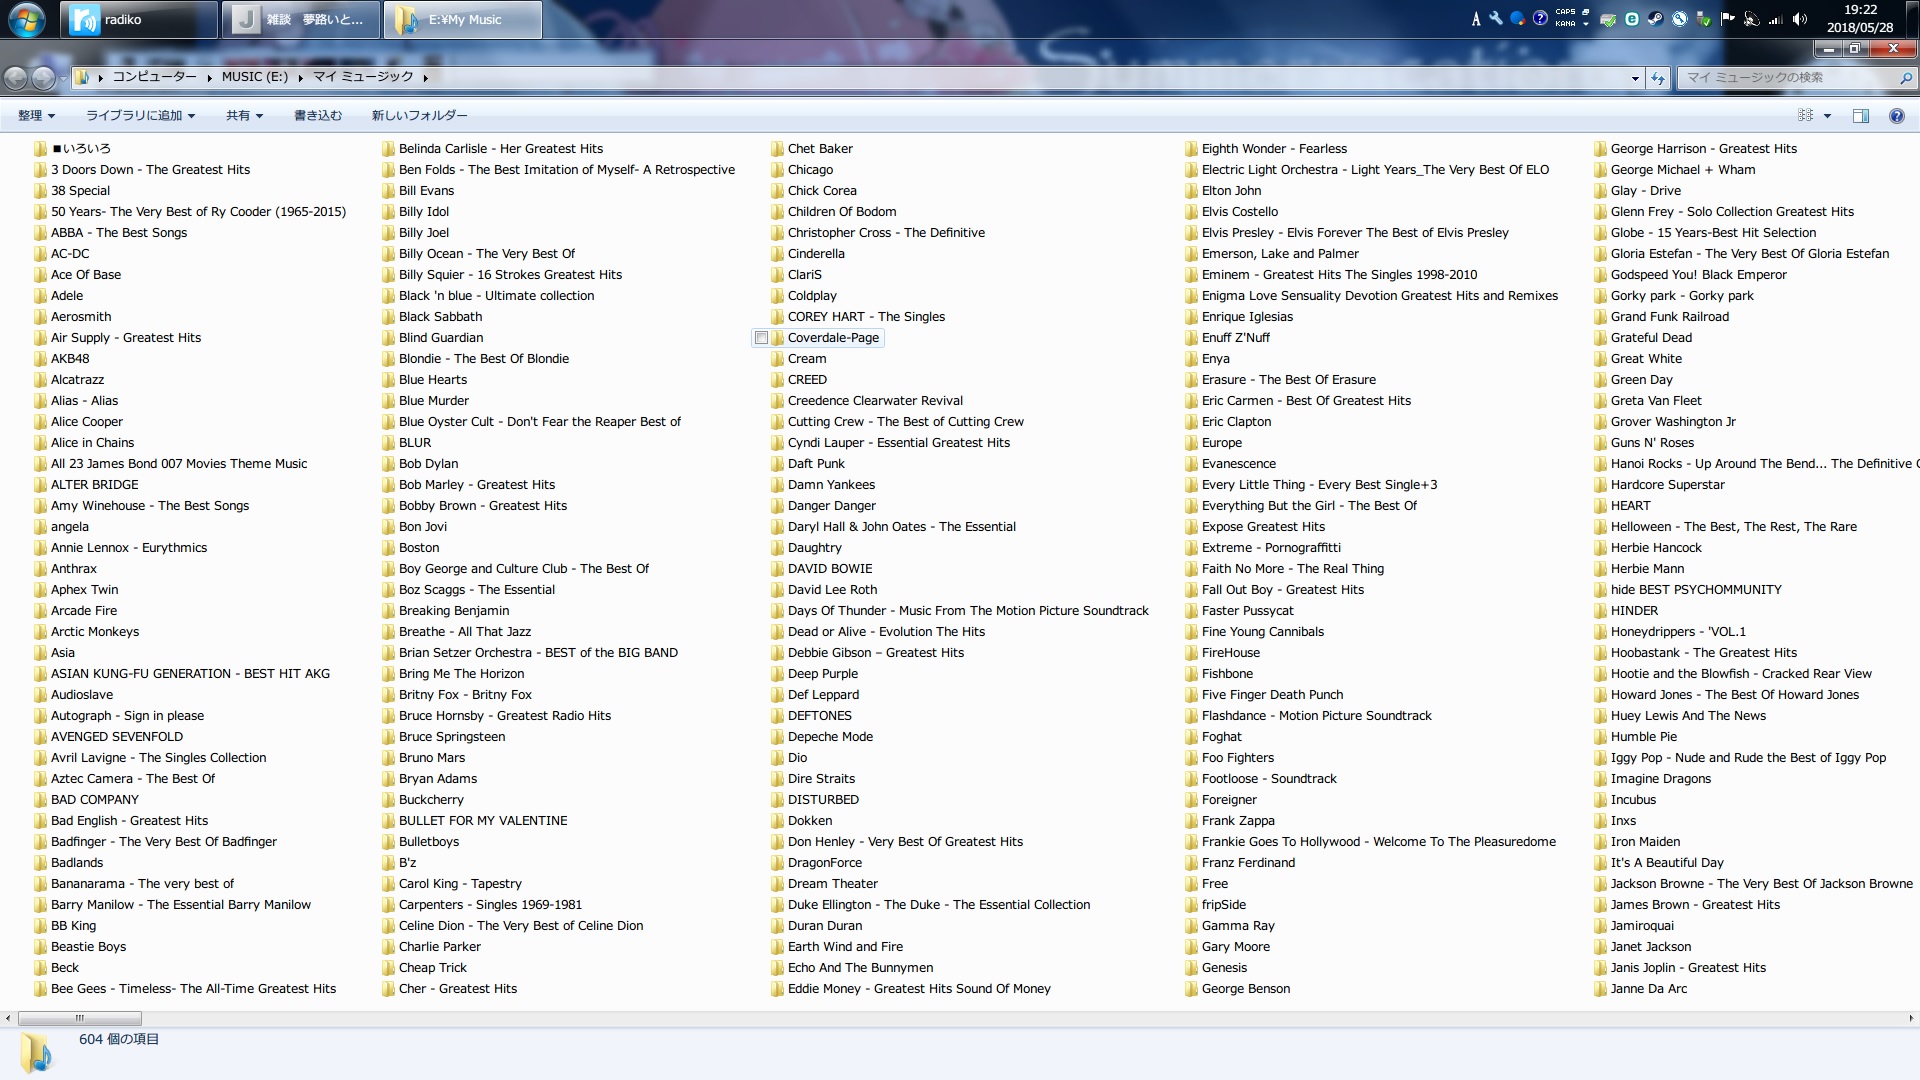Viewport: 1920px width, 1080px height.
Task: Select the Green Day folder
Action: pos(1633,380)
